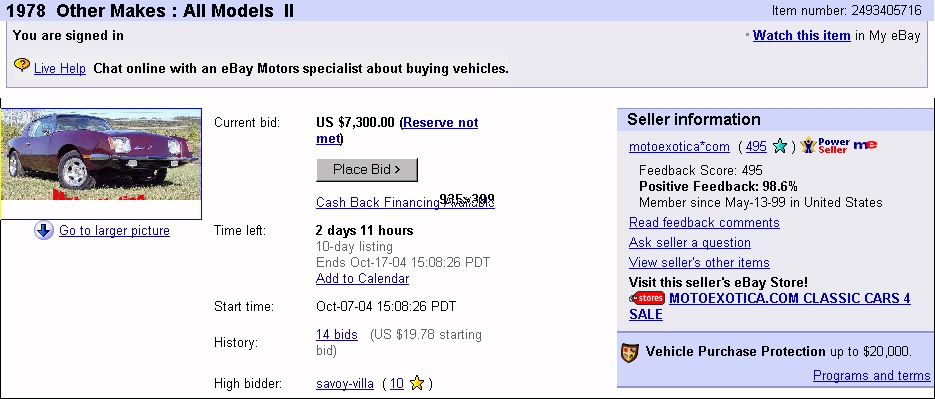Image resolution: width=935 pixels, height=399 pixels.
Task: Open Cash Back Financing Available link
Action: [x=405, y=202]
